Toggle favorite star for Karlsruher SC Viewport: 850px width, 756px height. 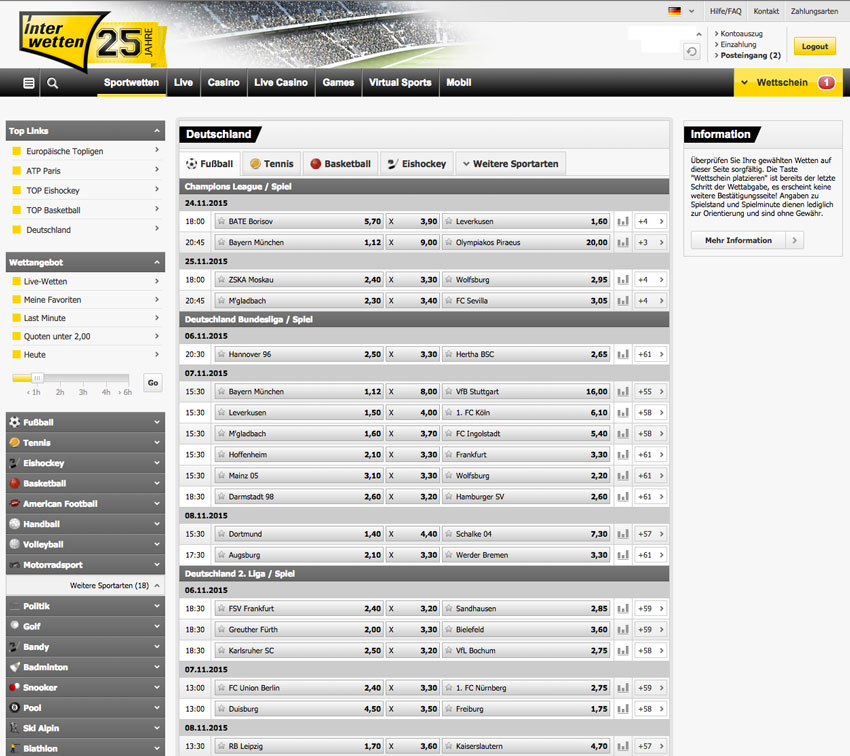click(x=221, y=651)
